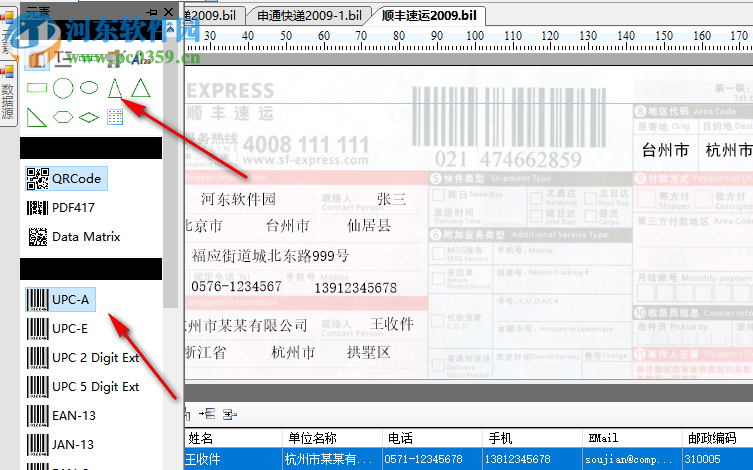
Task: Select the 张三 contact text on canvas
Action: coord(391,198)
